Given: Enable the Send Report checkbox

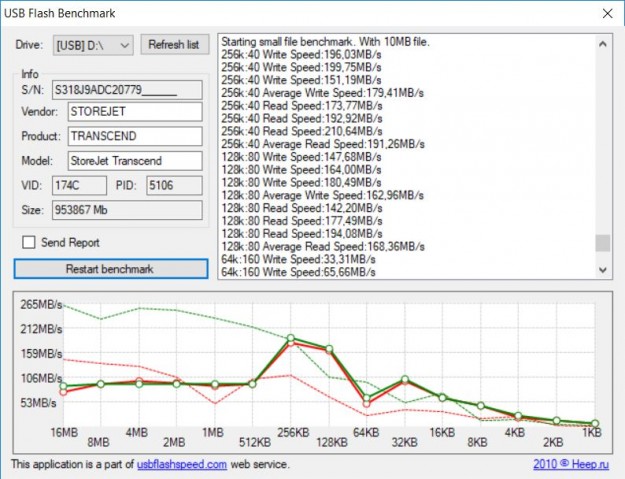Looking at the screenshot, I should tap(28, 242).
